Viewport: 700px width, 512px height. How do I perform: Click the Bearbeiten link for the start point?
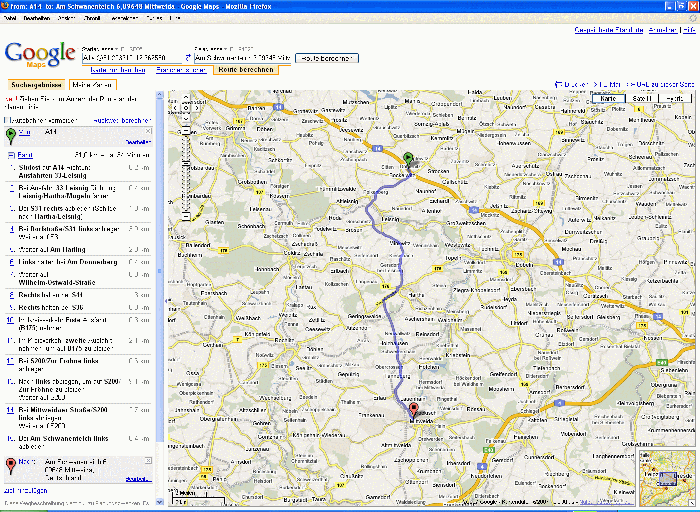(138, 142)
